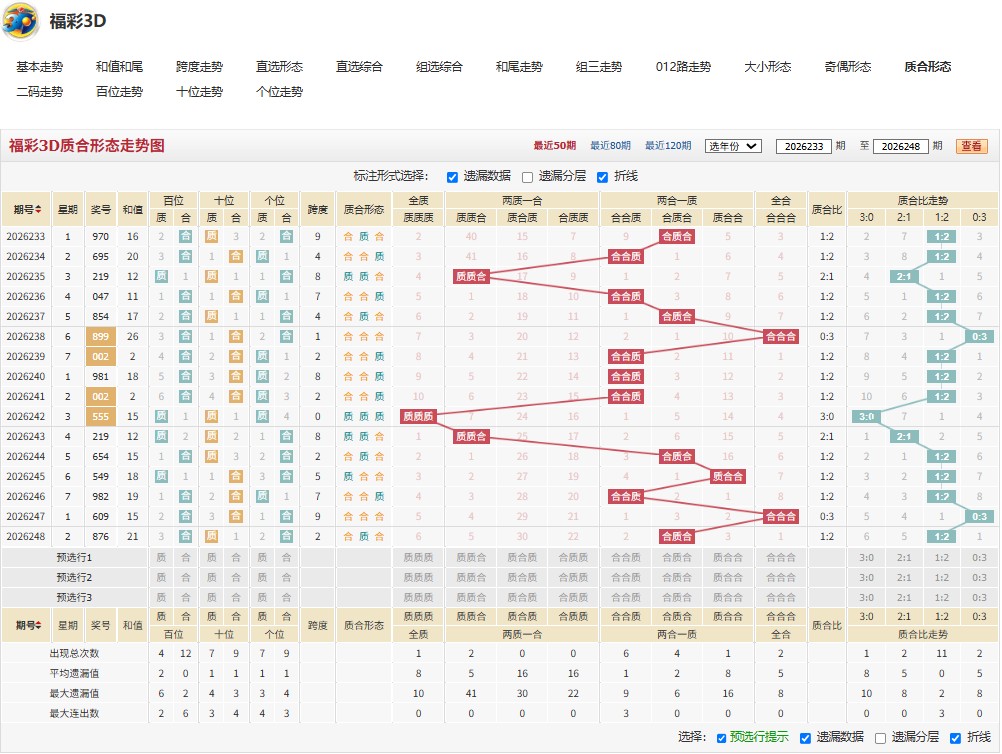This screenshot has height=754, width=1002.
Task: Click 2:1 ratio marker in row 2026243
Action: [904, 436]
